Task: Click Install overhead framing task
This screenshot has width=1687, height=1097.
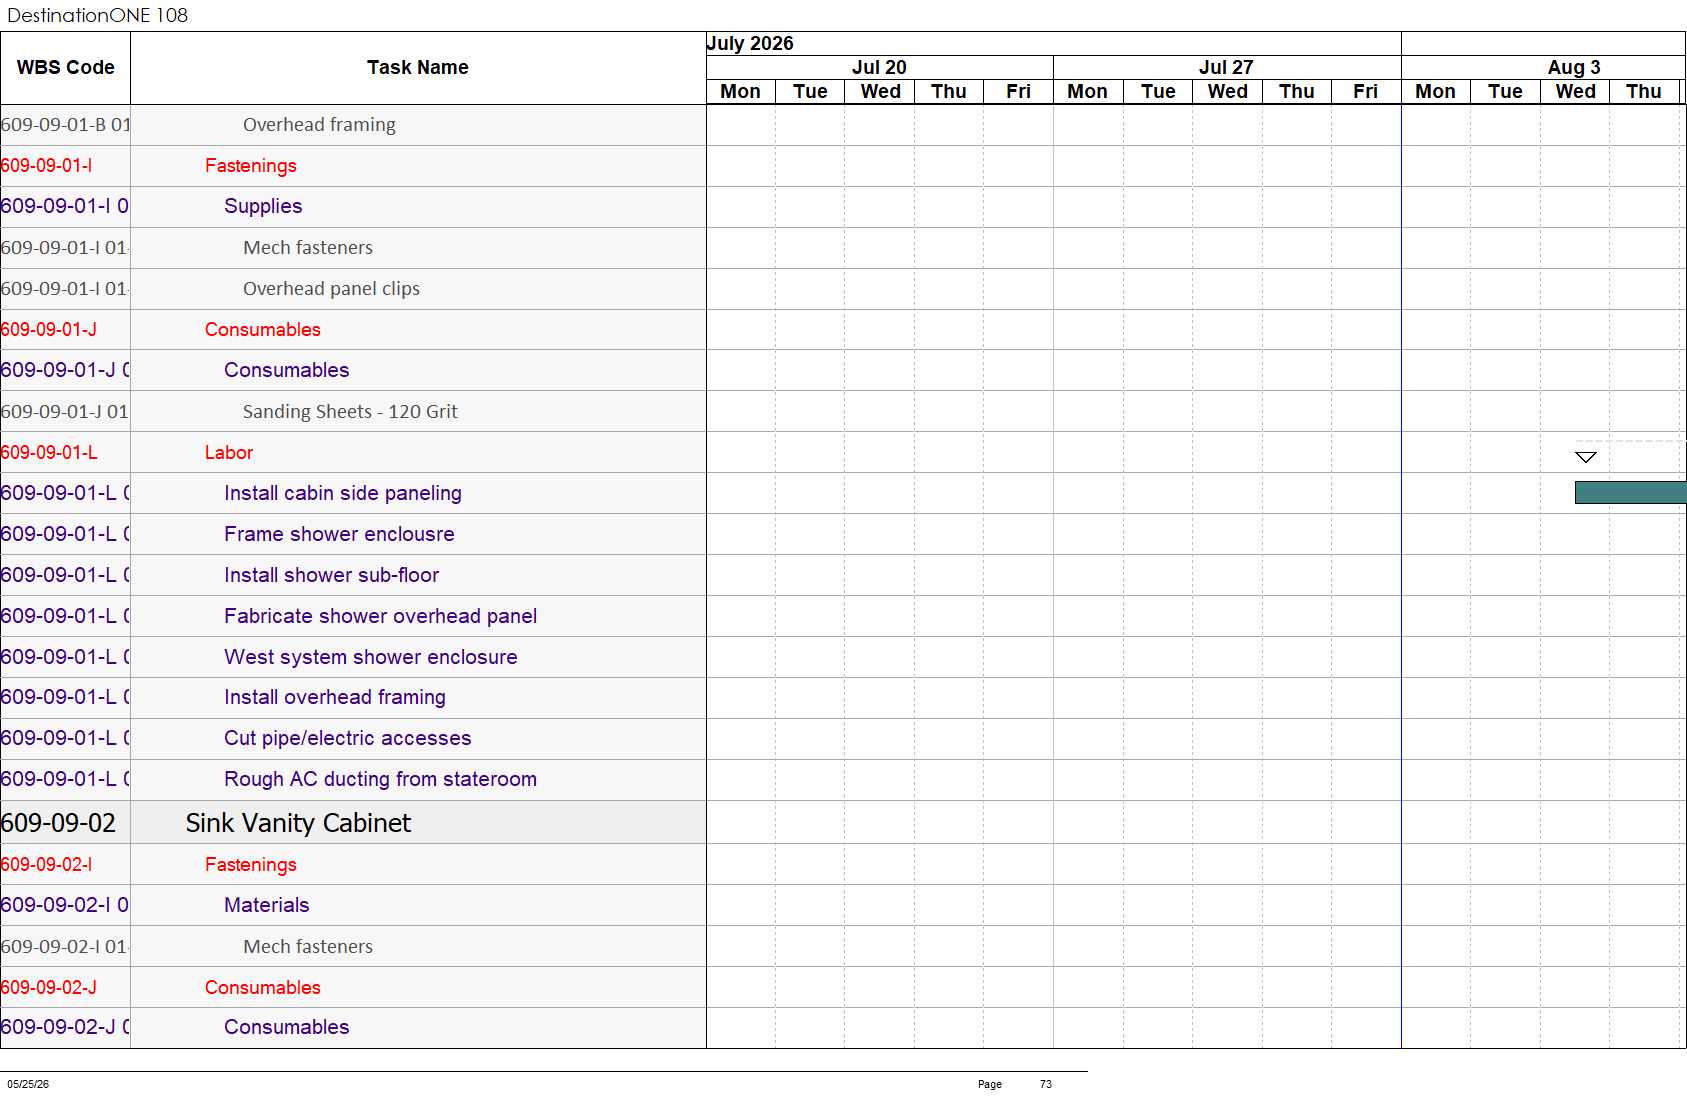Action: click(x=335, y=697)
